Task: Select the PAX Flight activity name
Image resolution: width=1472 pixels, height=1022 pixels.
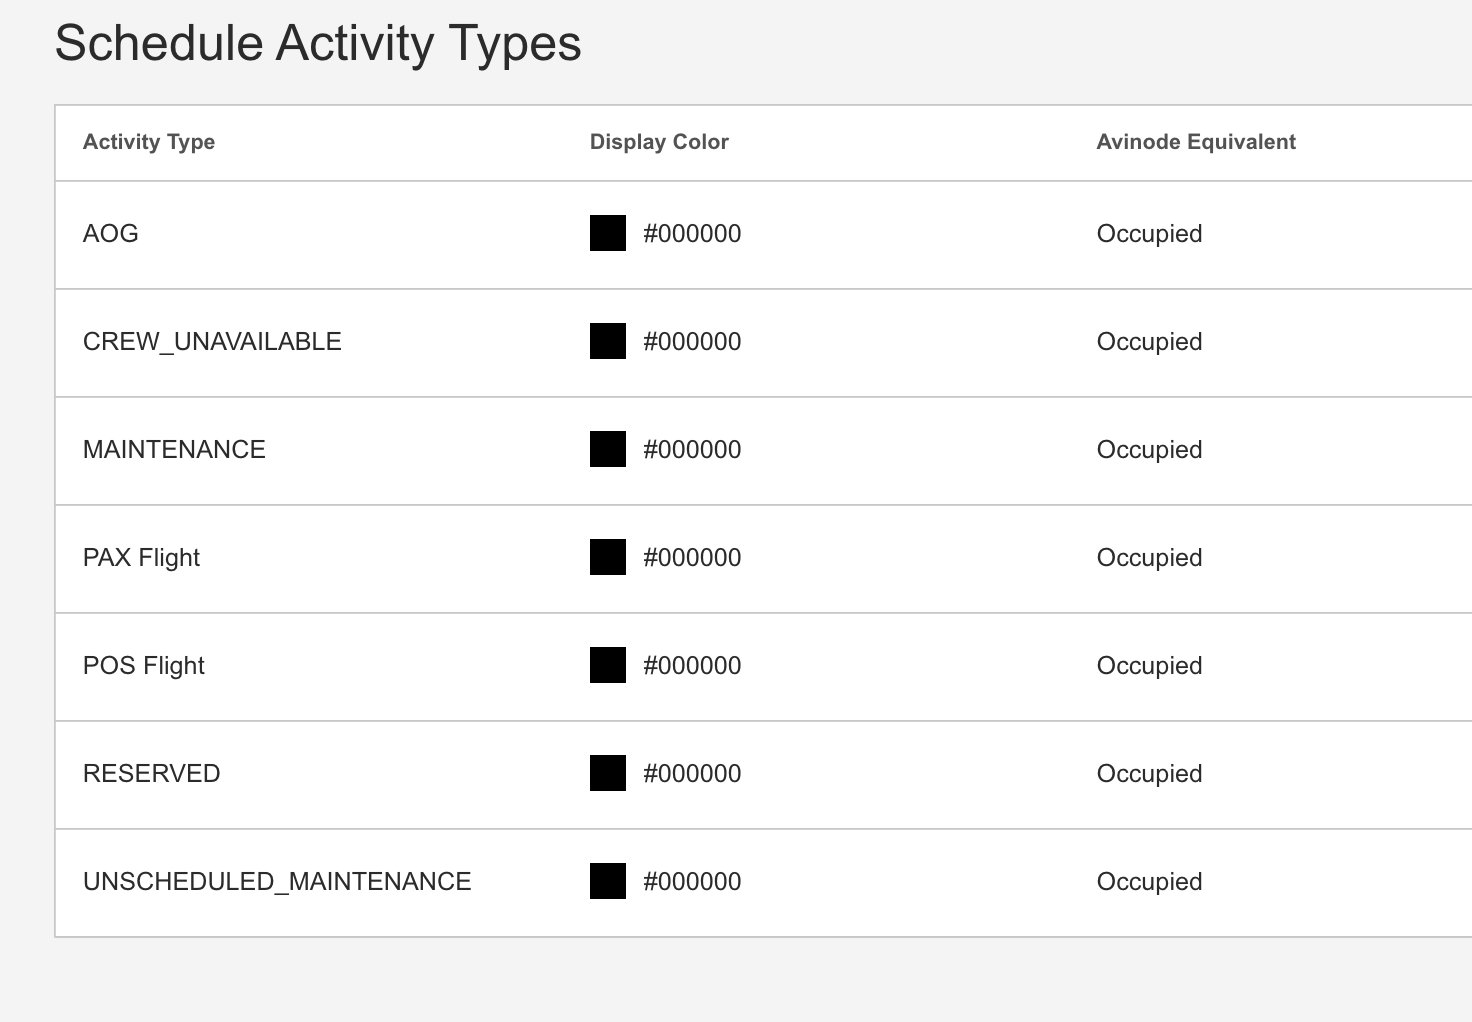Action: (141, 557)
